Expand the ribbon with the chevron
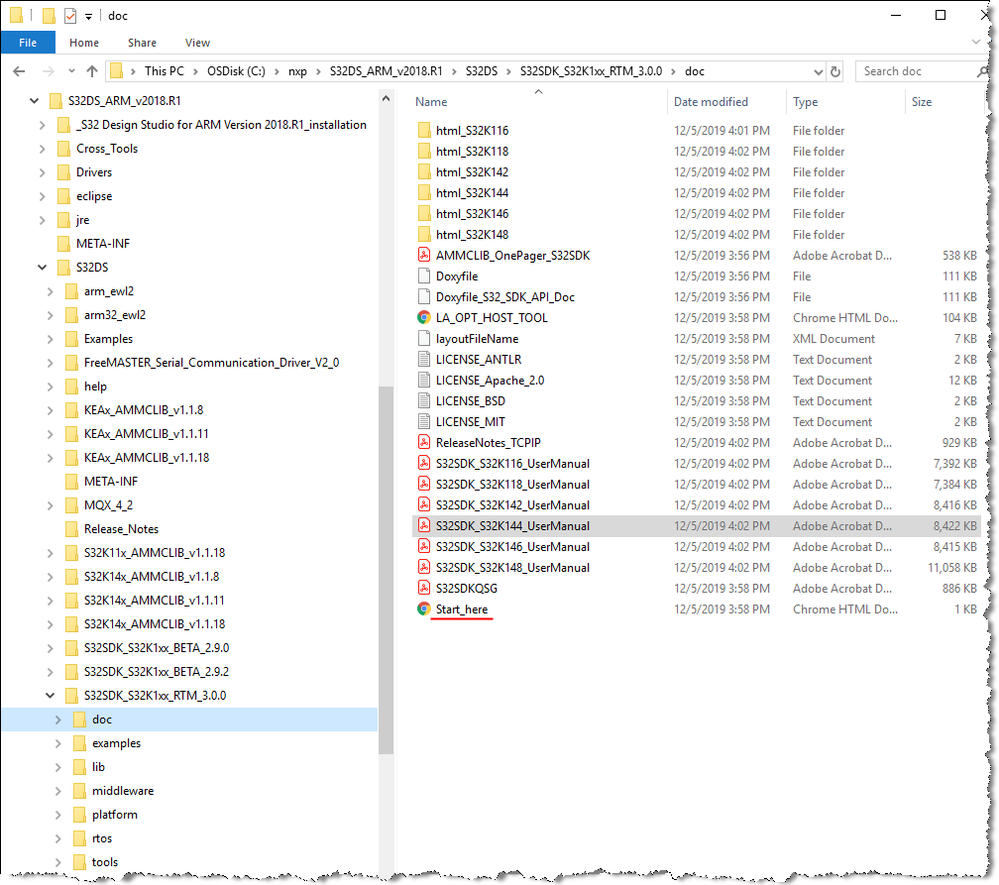 point(976,42)
